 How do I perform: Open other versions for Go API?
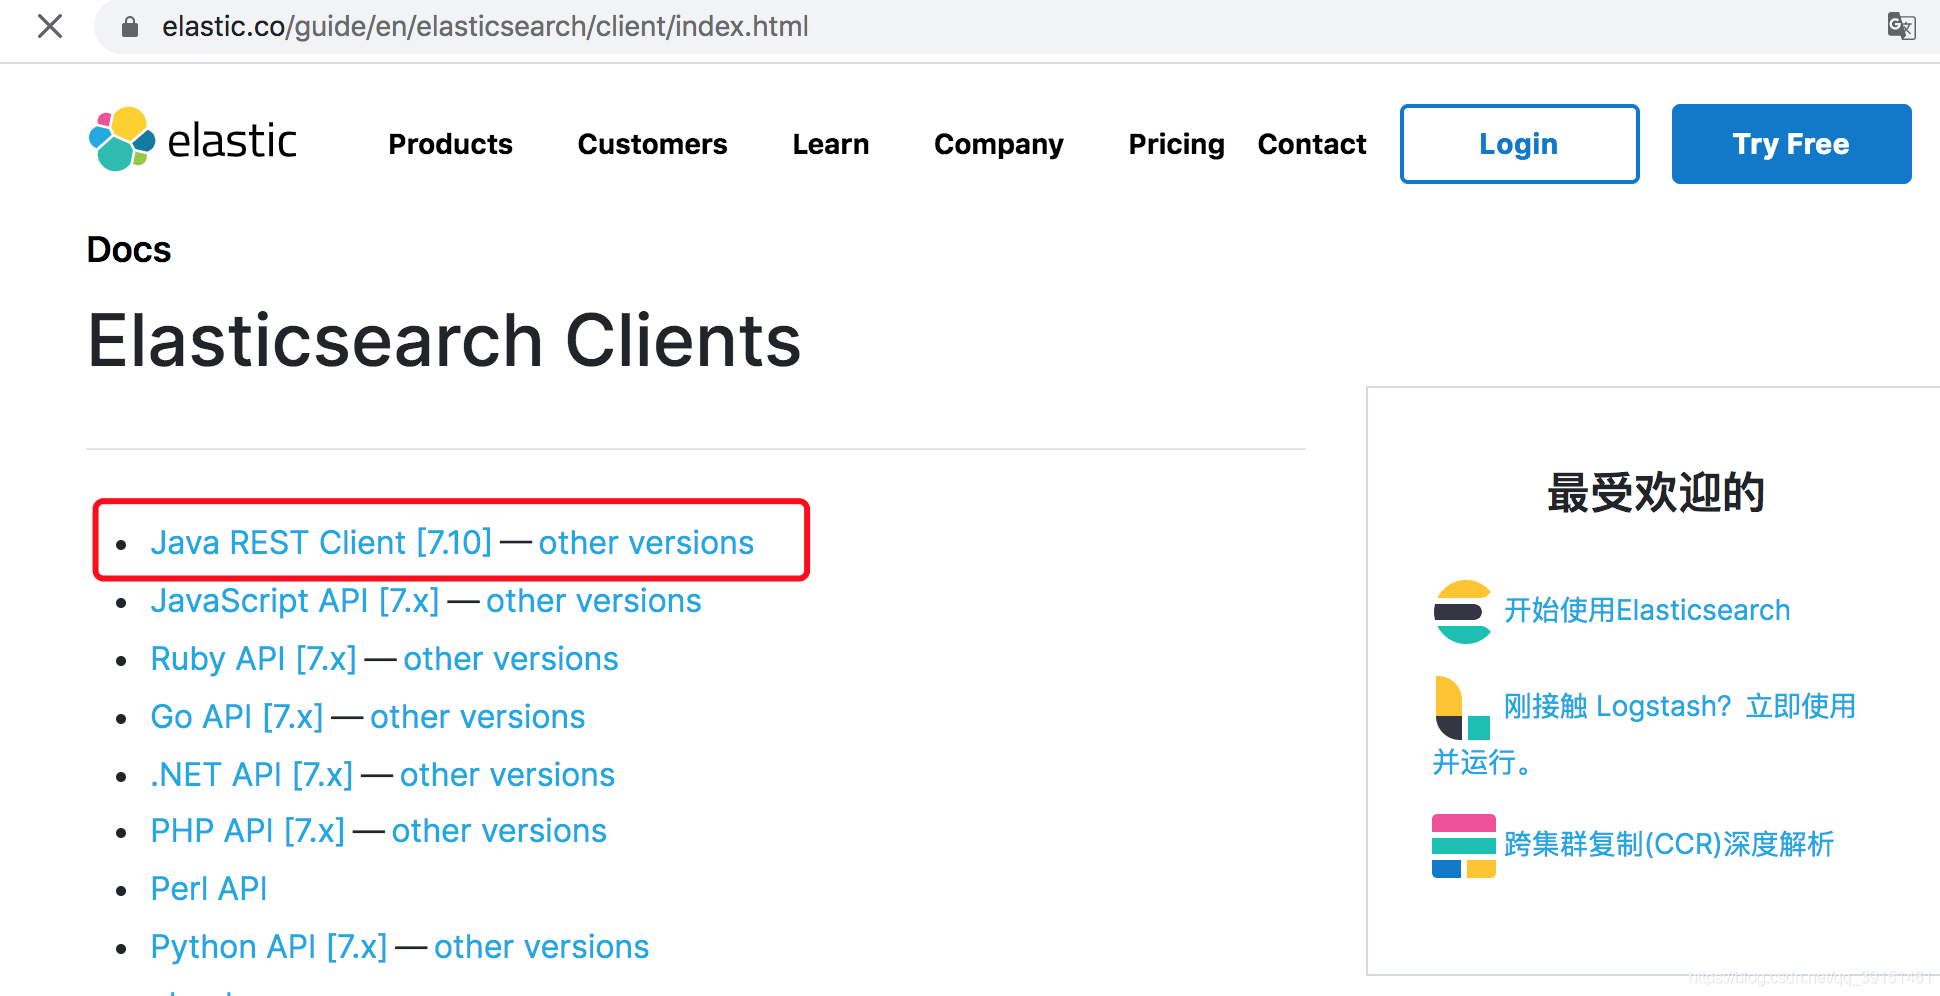(x=478, y=717)
